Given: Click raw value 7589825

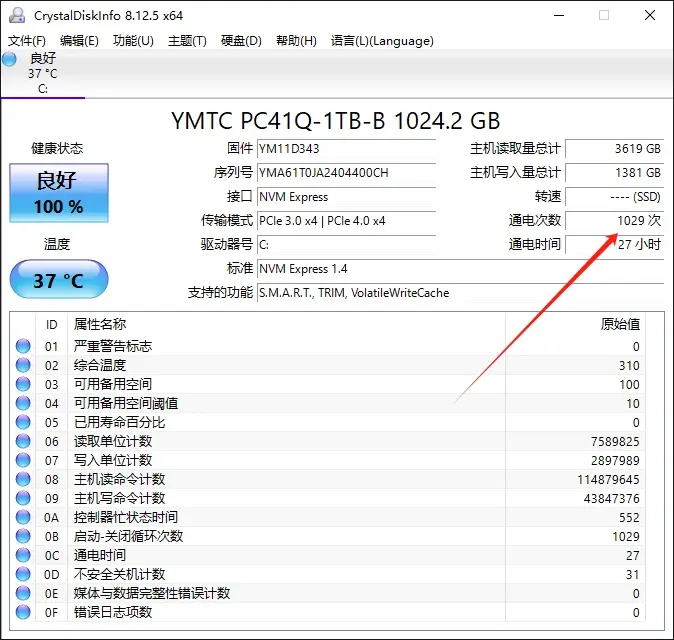Looking at the screenshot, I should [x=615, y=441].
